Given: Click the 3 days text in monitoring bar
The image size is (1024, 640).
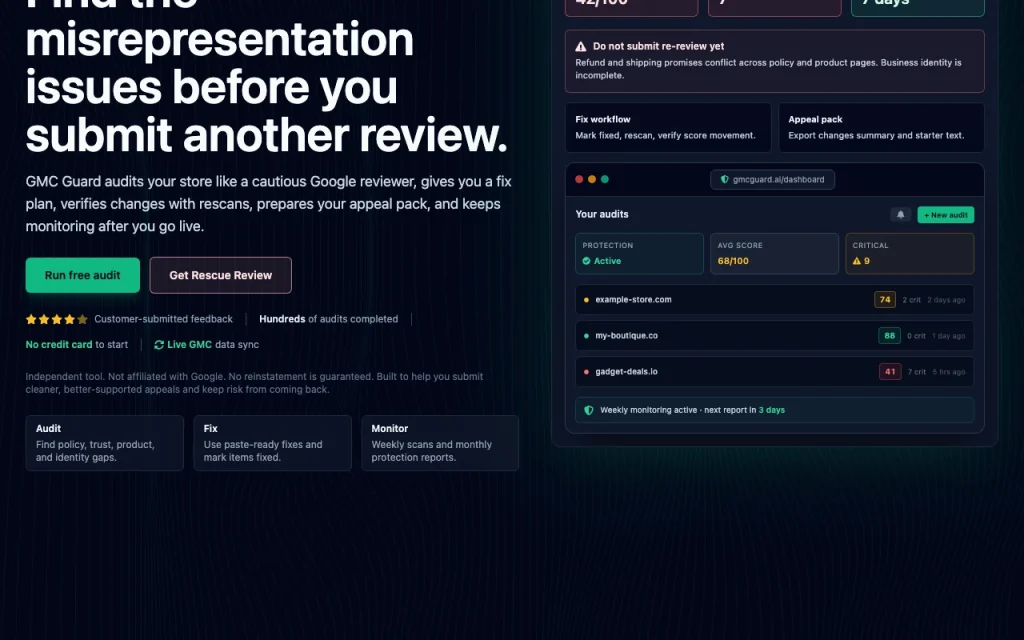Looking at the screenshot, I should (x=772, y=410).
